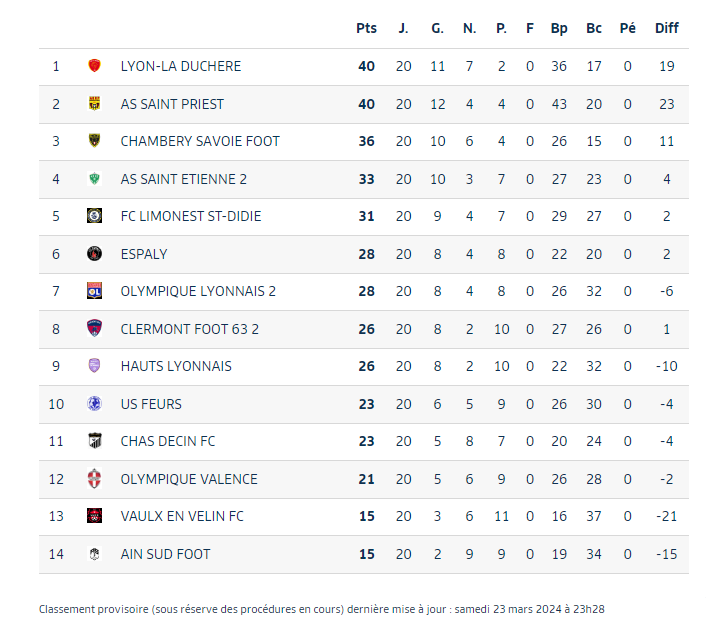The height and width of the screenshot is (628, 706).
Task: Click the Pts column header
Action: pos(366,28)
